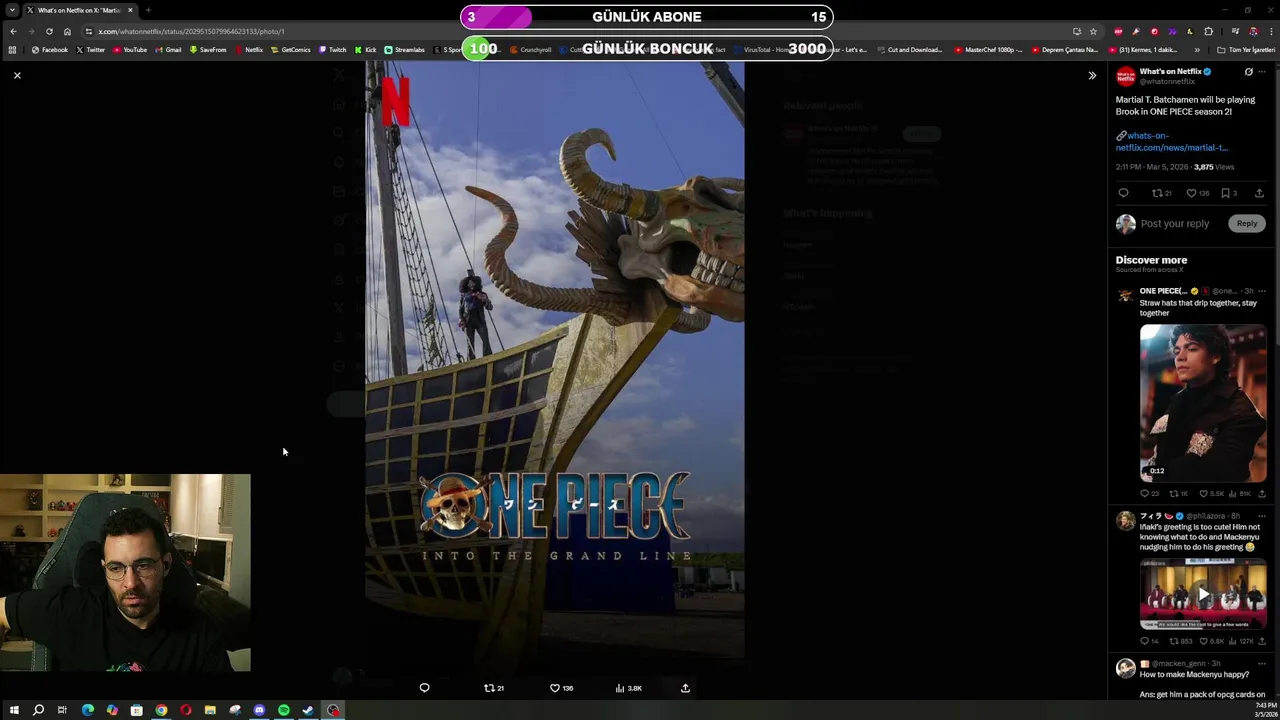Viewport: 1280px width, 720px height.
Task: Open the Tüm Yer İşaretleri folder
Action: click(1247, 50)
